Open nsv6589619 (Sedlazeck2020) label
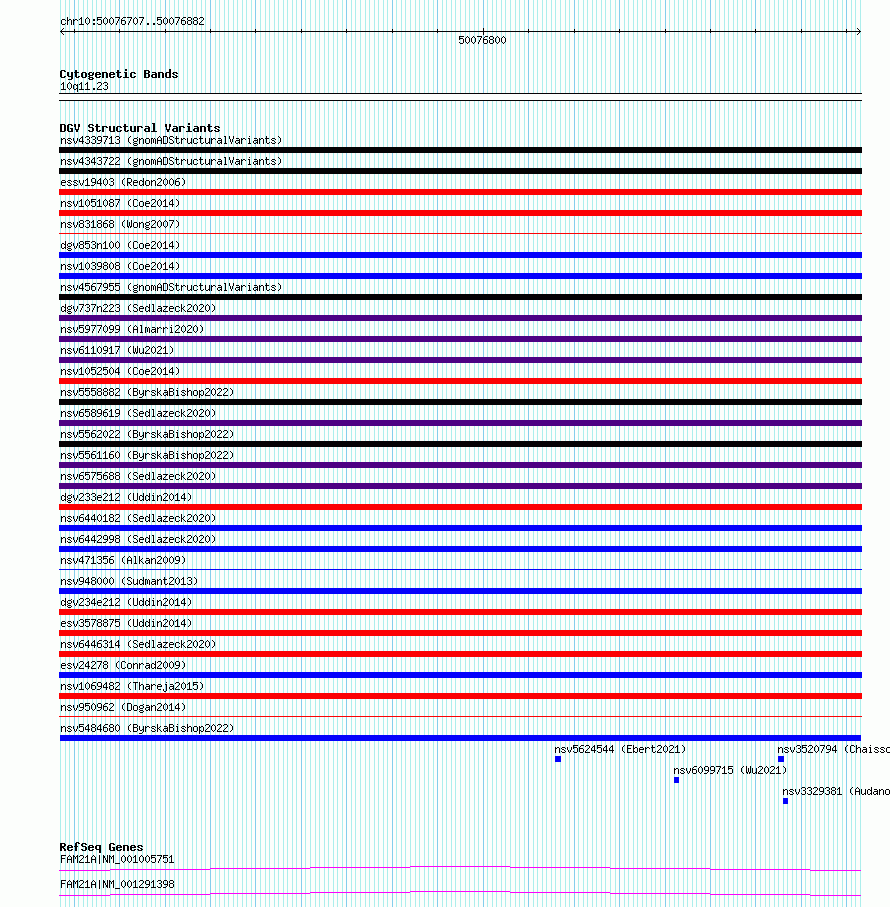This screenshot has height=907, width=890. click(138, 413)
